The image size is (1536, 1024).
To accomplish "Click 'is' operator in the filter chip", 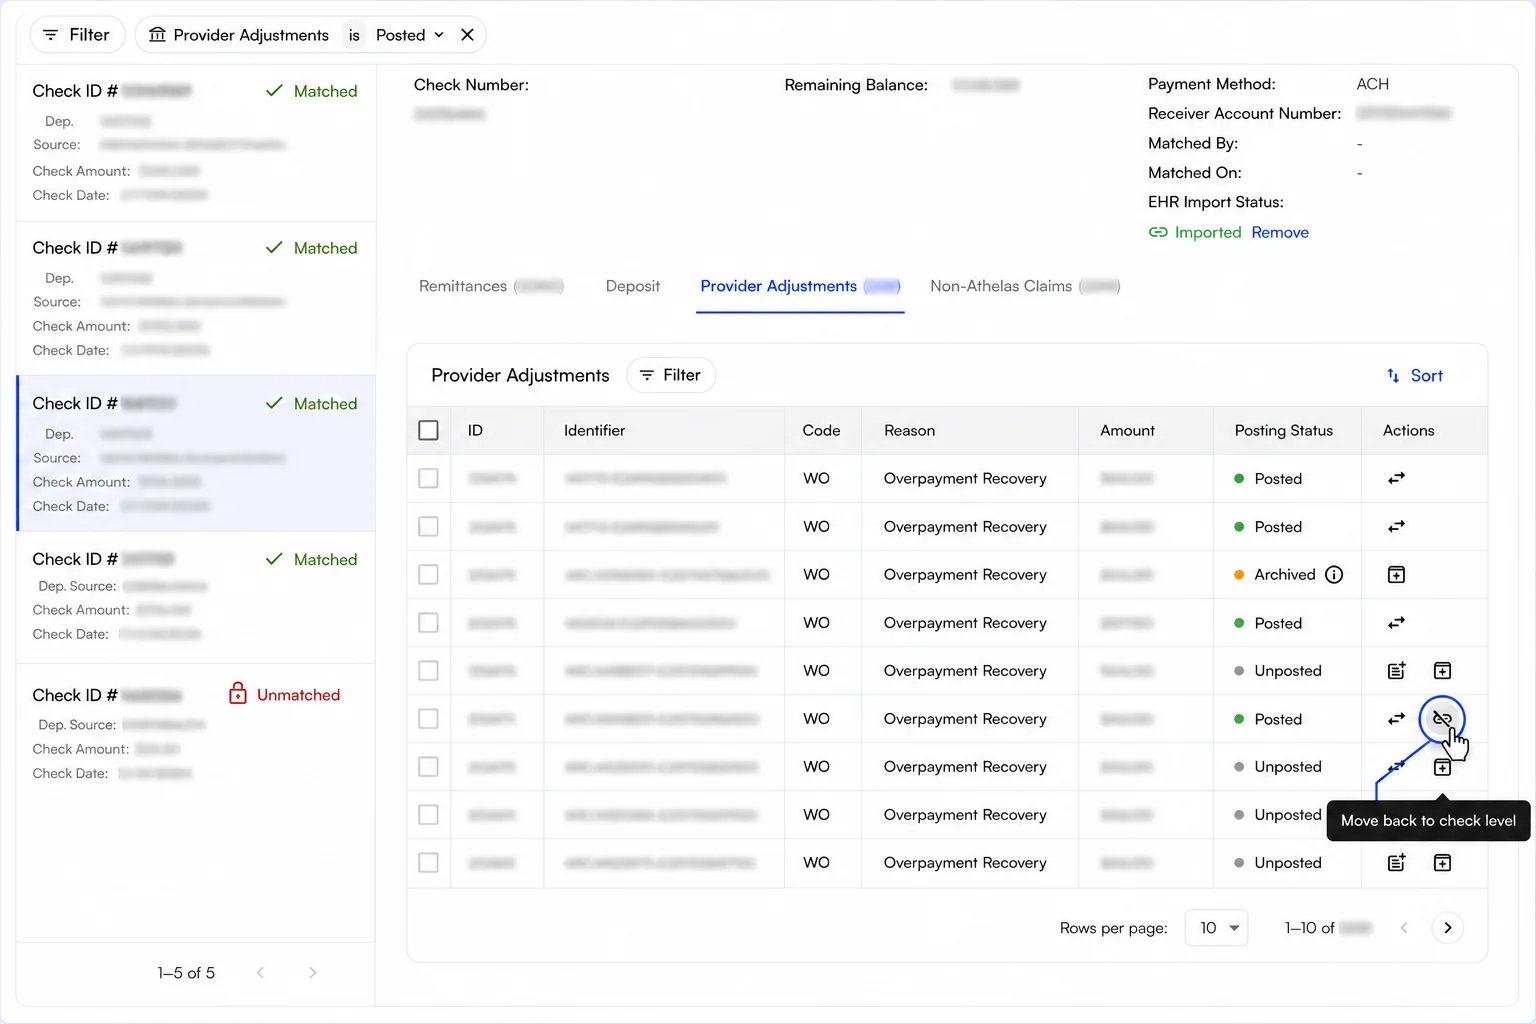I will coord(354,35).
